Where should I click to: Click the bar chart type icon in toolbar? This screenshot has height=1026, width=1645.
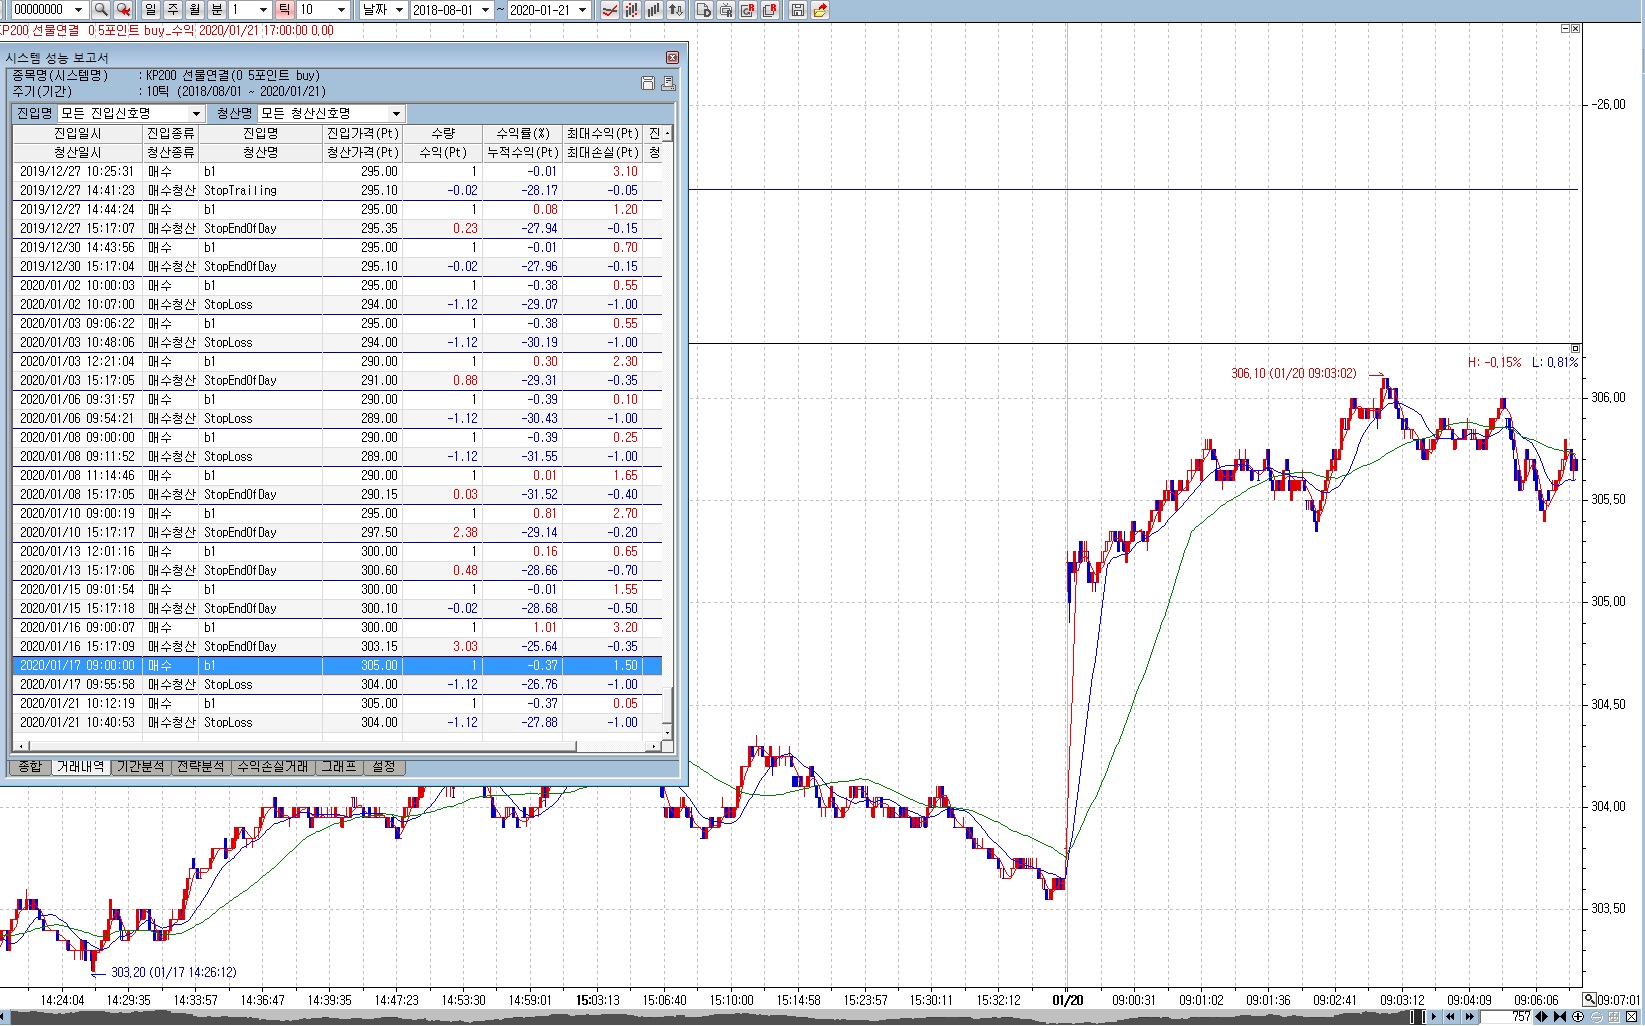(x=654, y=10)
